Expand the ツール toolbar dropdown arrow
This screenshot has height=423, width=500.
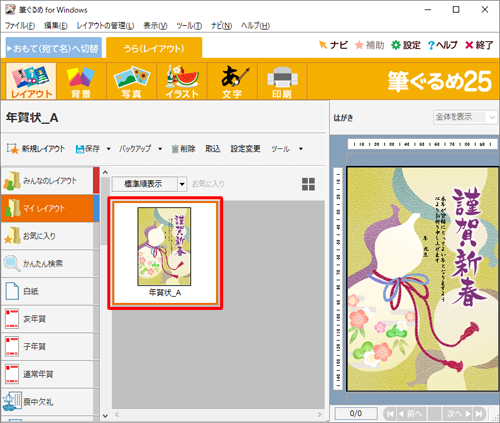tap(301, 149)
